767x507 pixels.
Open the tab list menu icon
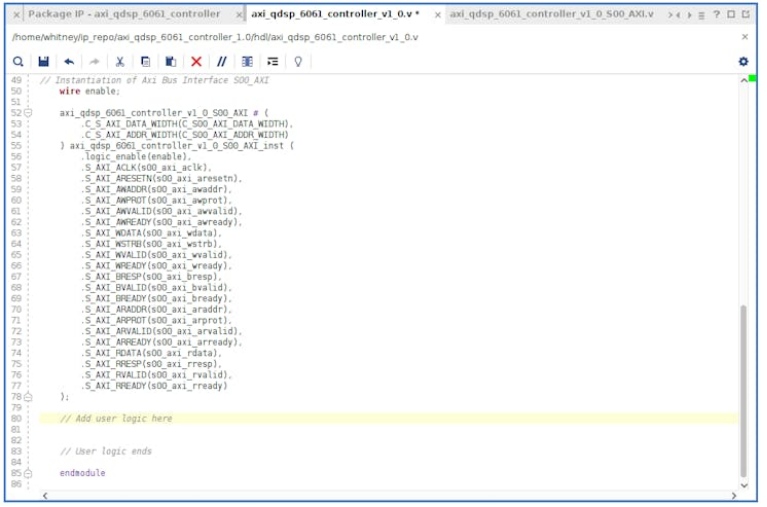pyautogui.click(x=700, y=15)
